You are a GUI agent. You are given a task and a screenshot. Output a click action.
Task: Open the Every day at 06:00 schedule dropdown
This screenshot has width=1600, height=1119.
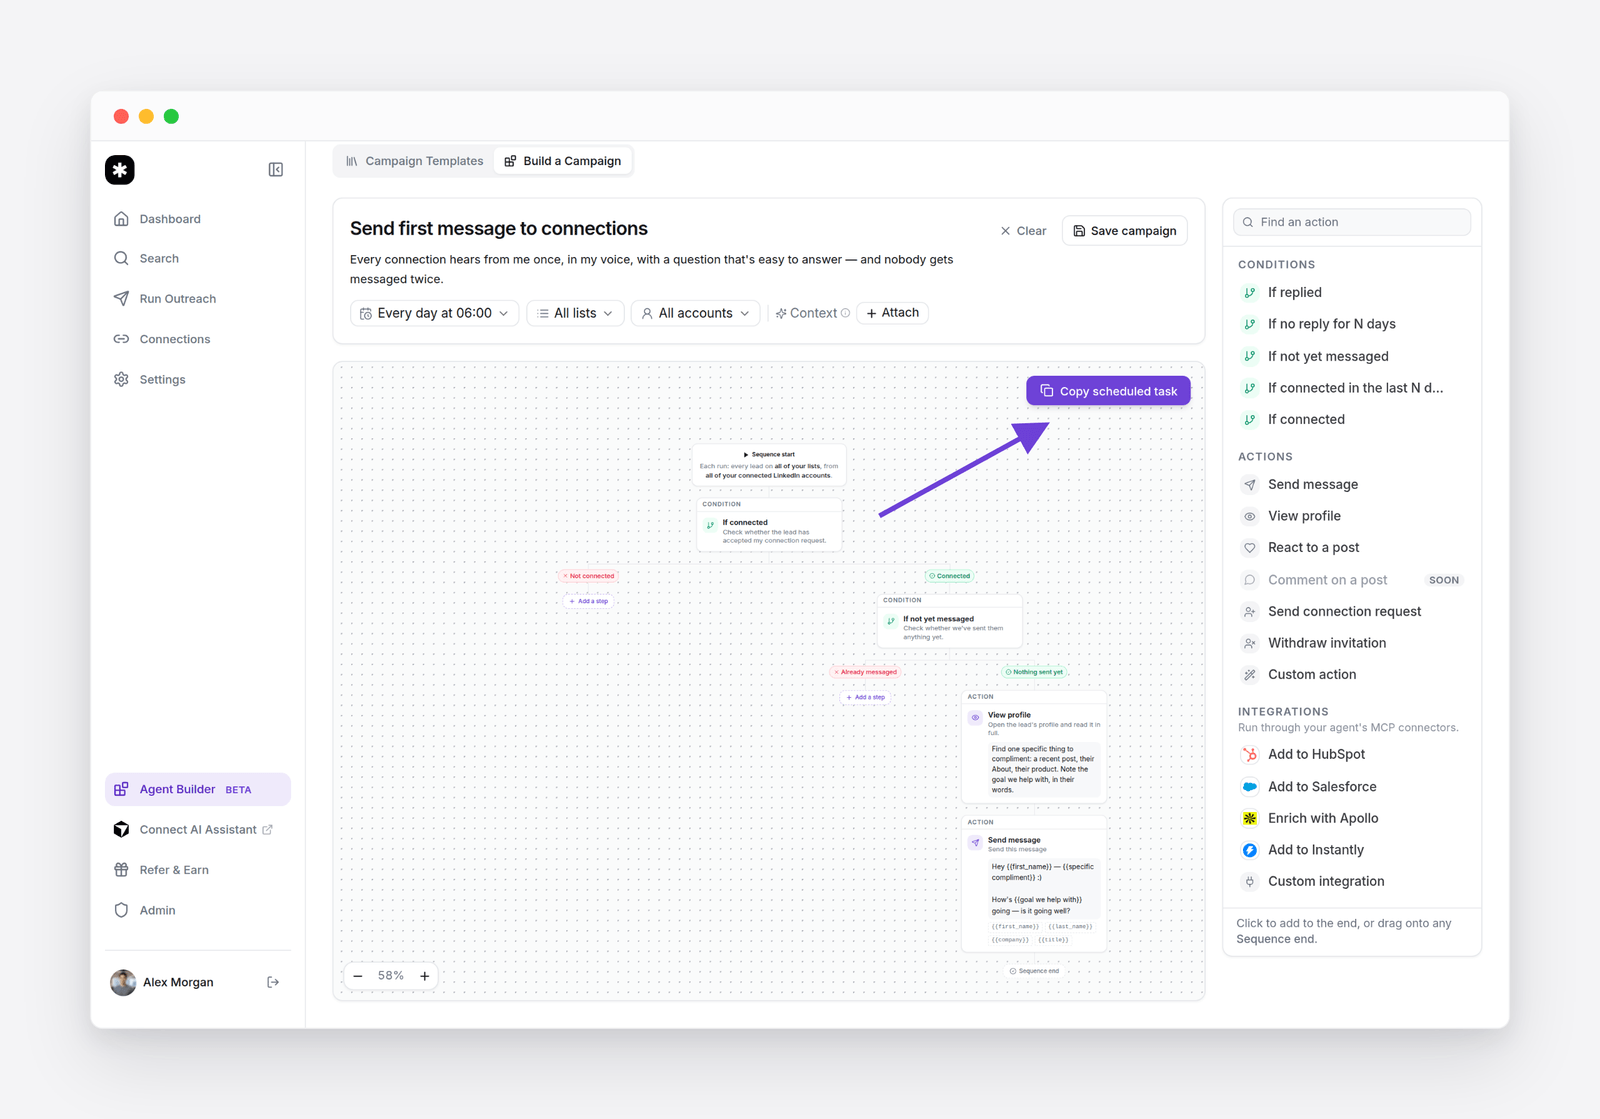[434, 313]
